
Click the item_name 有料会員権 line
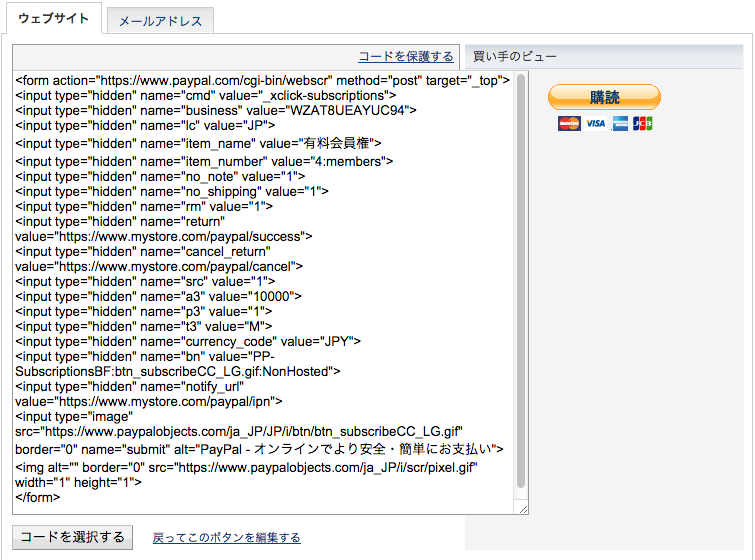click(x=198, y=143)
